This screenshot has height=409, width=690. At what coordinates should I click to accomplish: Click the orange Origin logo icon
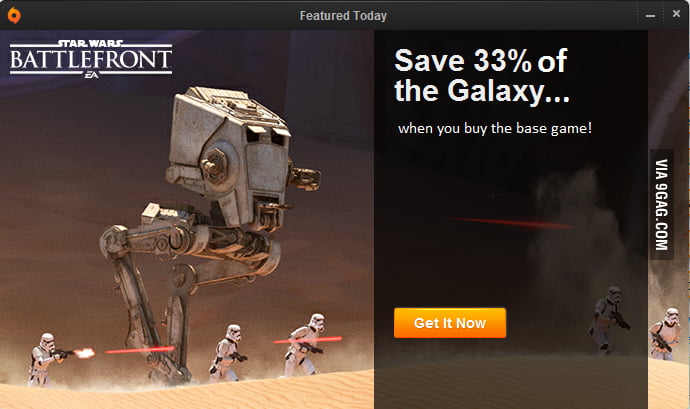(14, 15)
